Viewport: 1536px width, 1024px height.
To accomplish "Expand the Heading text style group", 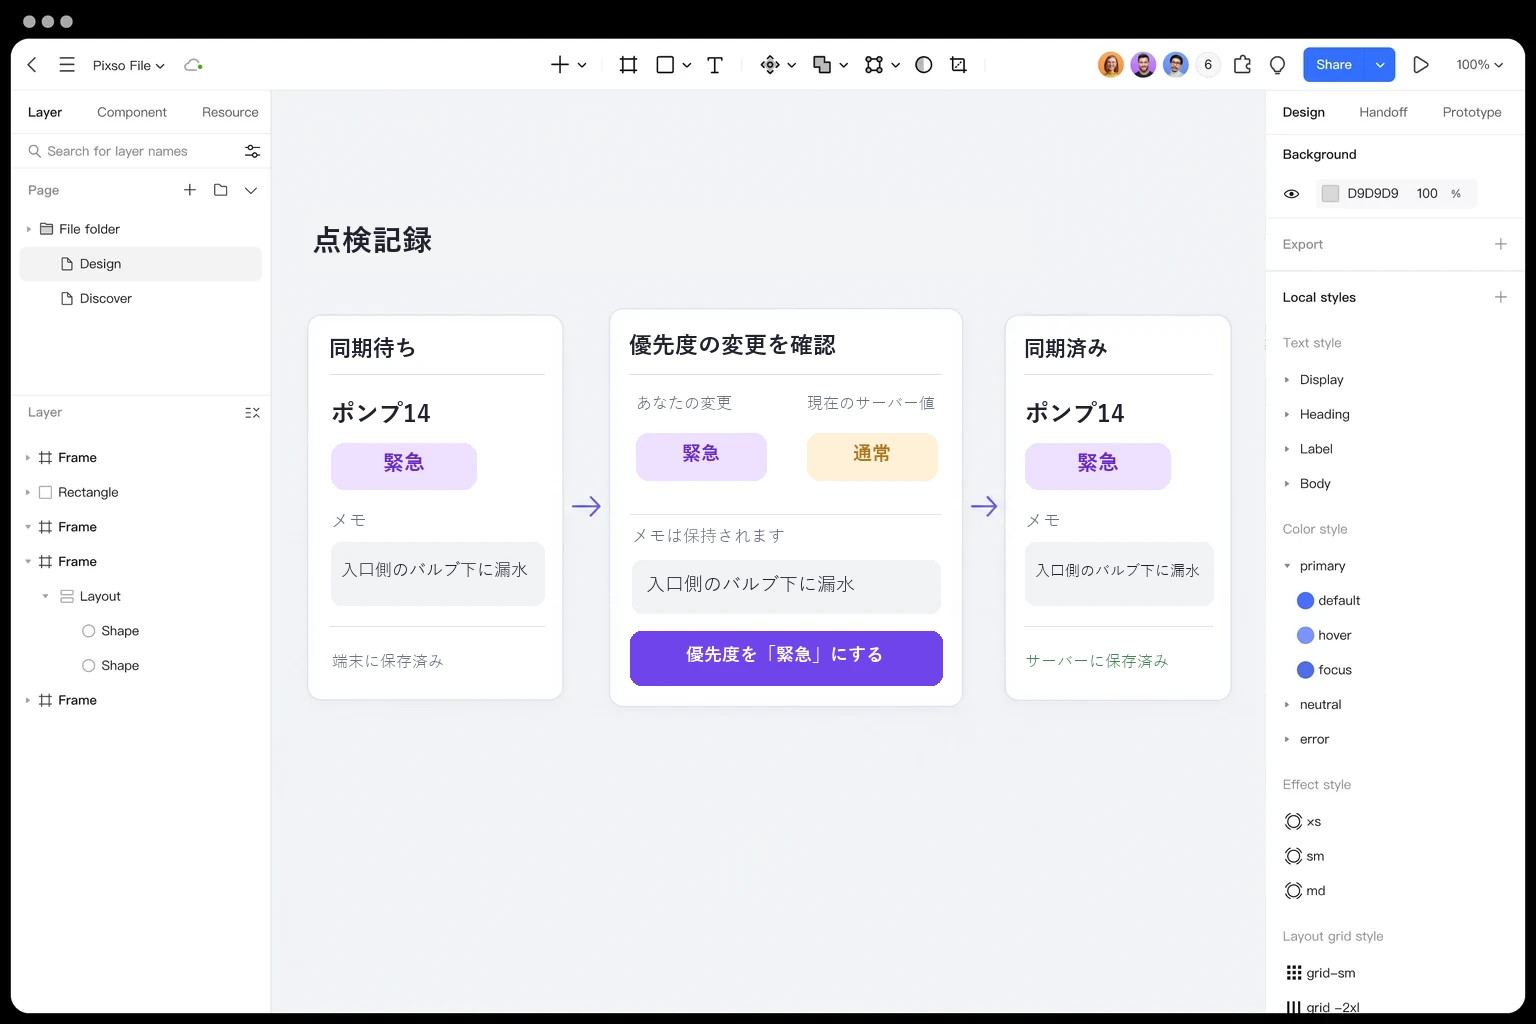I will (1287, 414).
